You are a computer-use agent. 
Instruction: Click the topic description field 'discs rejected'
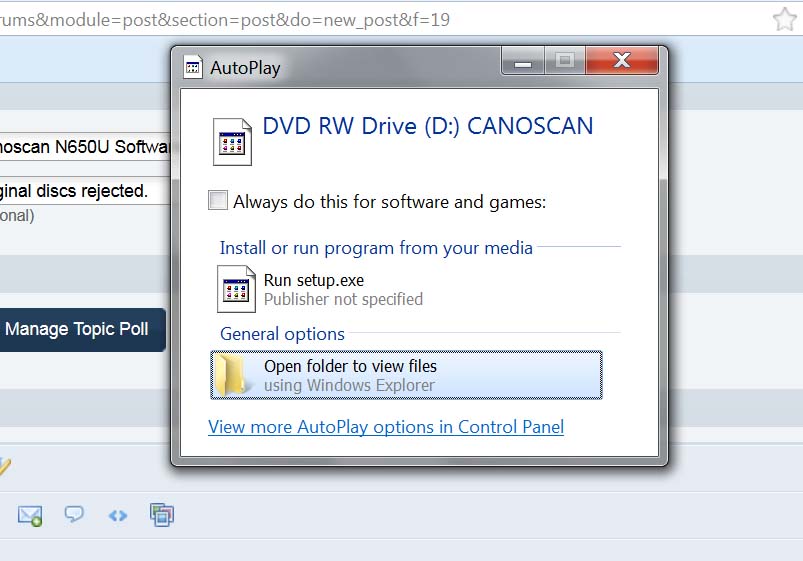coord(85,191)
